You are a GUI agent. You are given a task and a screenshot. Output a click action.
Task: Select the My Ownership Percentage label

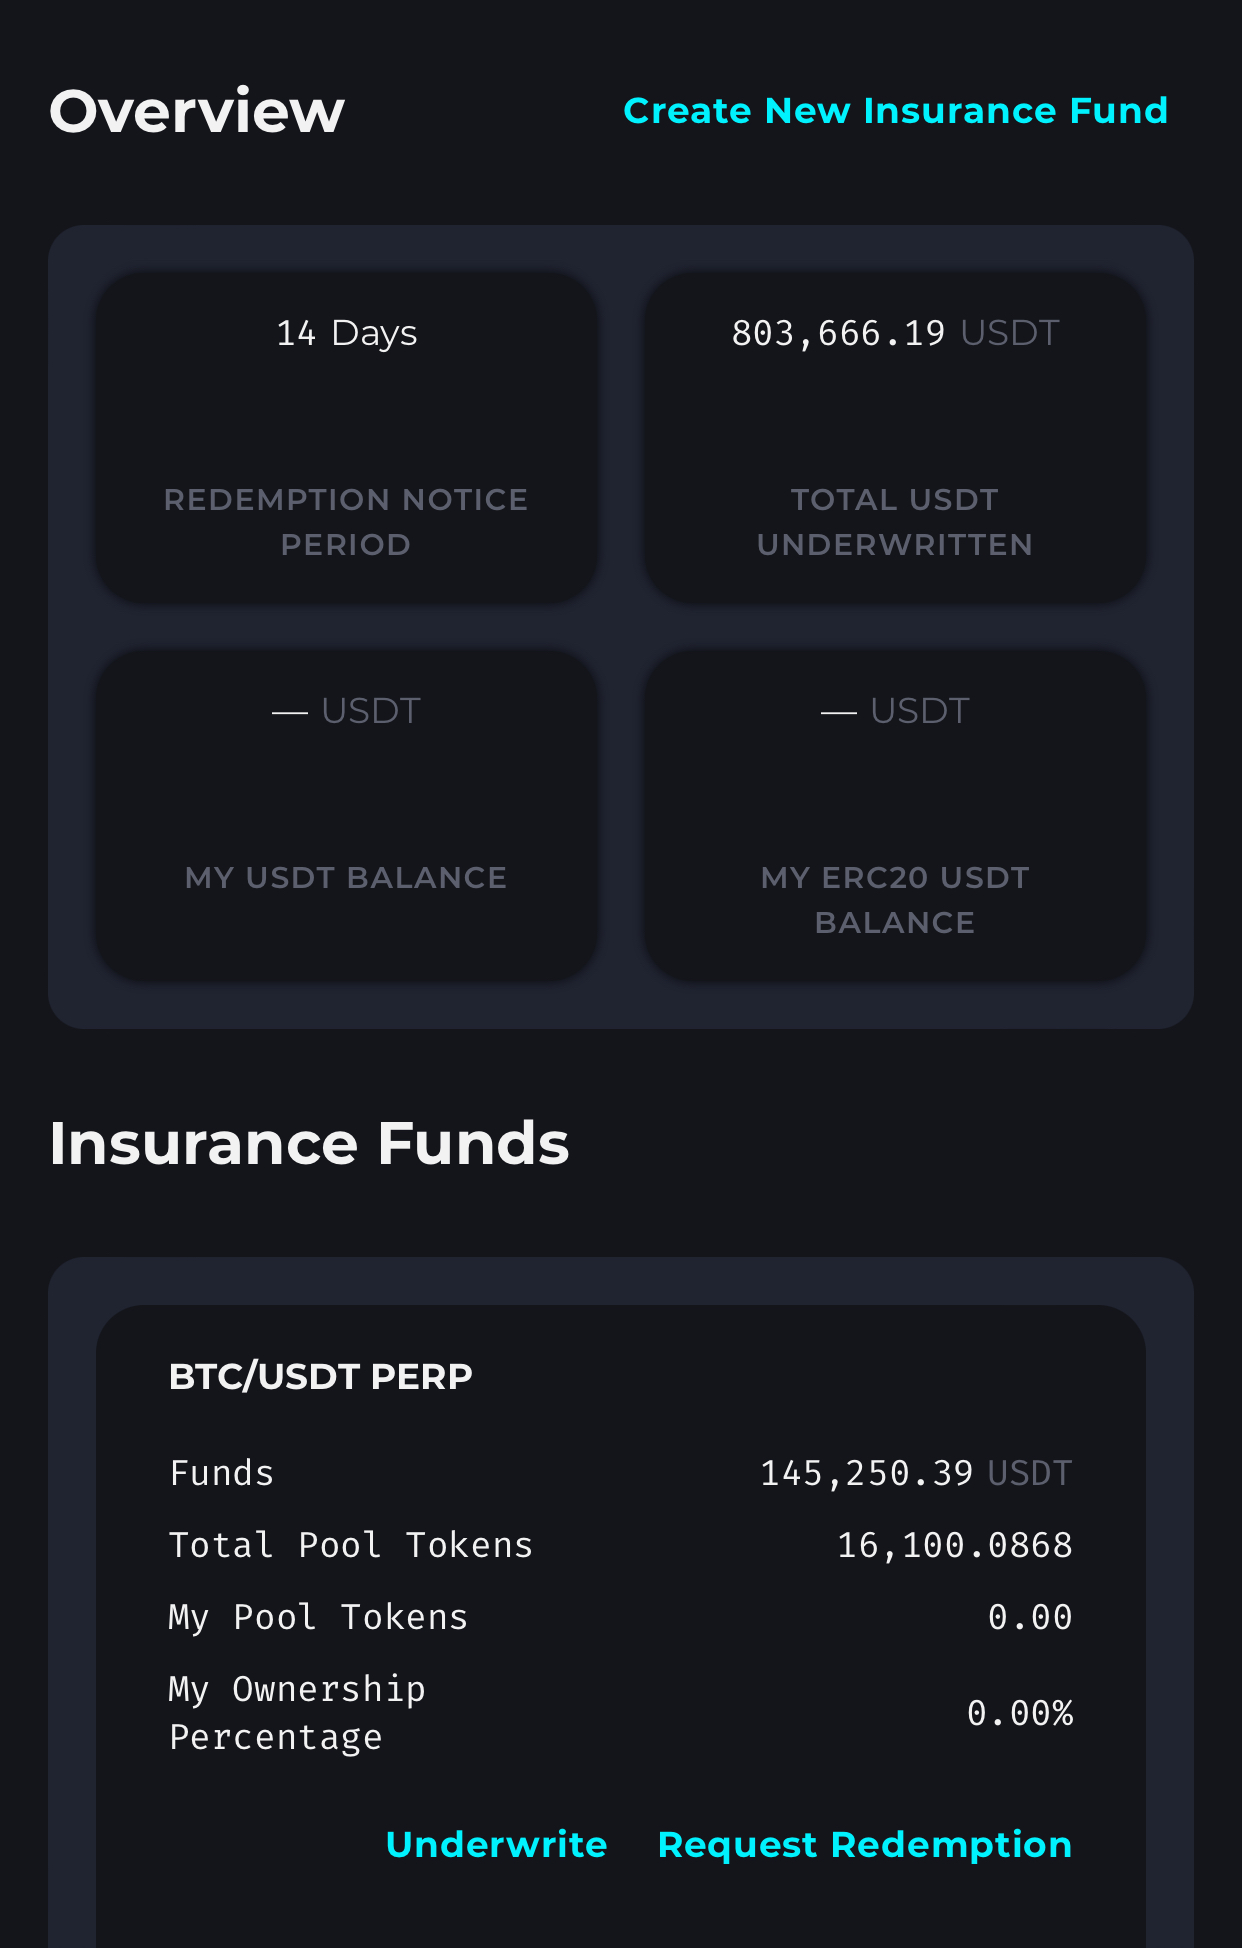tap(297, 1713)
